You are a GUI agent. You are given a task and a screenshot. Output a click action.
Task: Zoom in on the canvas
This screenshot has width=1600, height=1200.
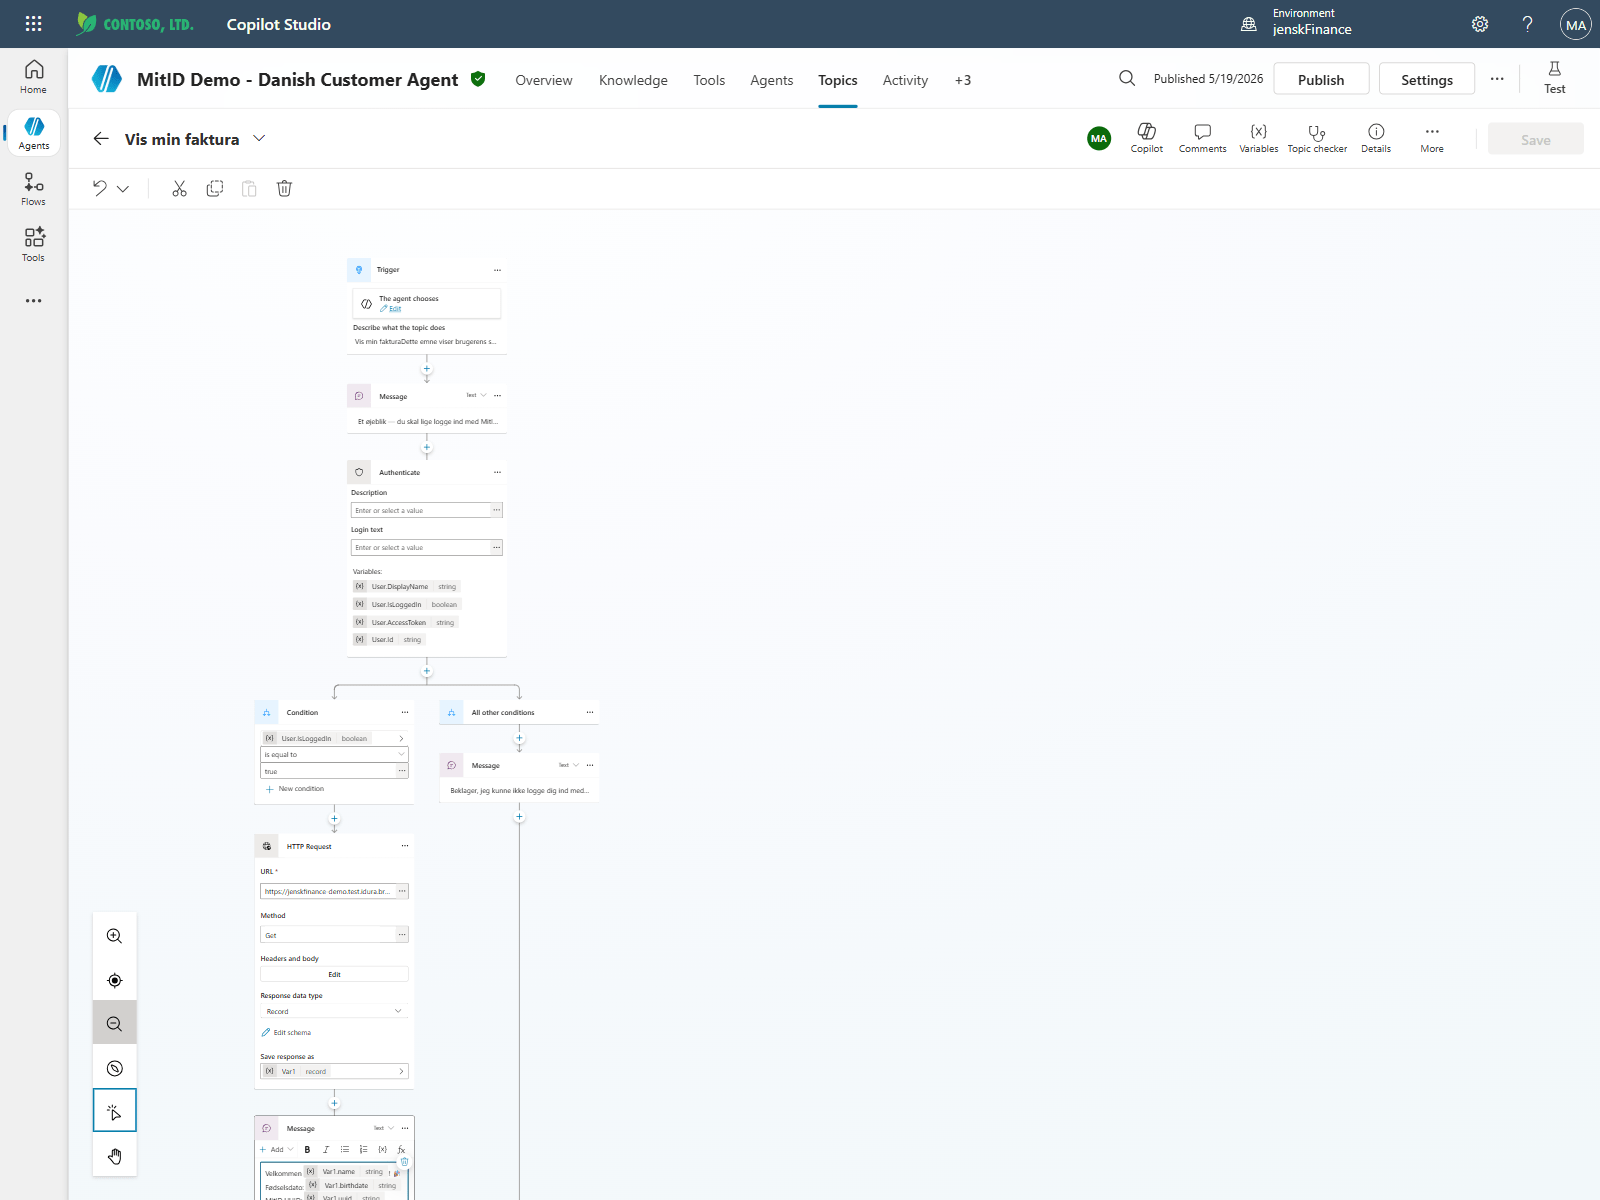[115, 936]
